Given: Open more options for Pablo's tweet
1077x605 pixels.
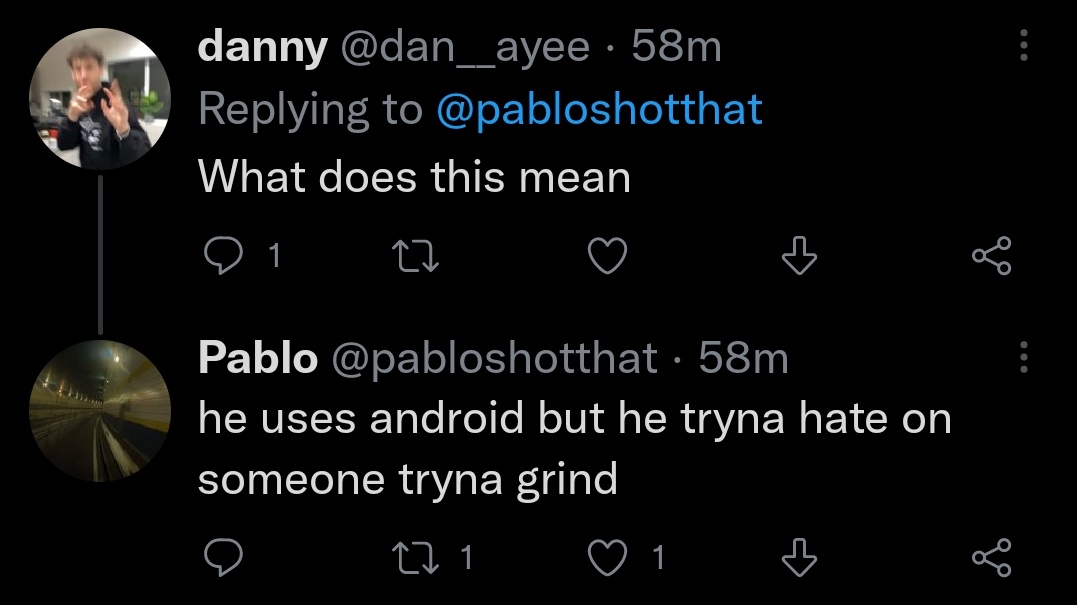Looking at the screenshot, I should tap(1023, 358).
